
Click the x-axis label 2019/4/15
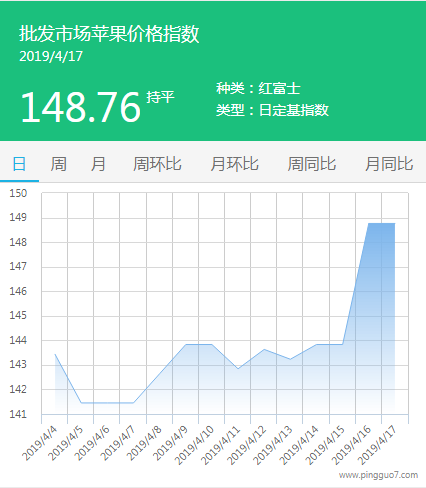coord(325,445)
